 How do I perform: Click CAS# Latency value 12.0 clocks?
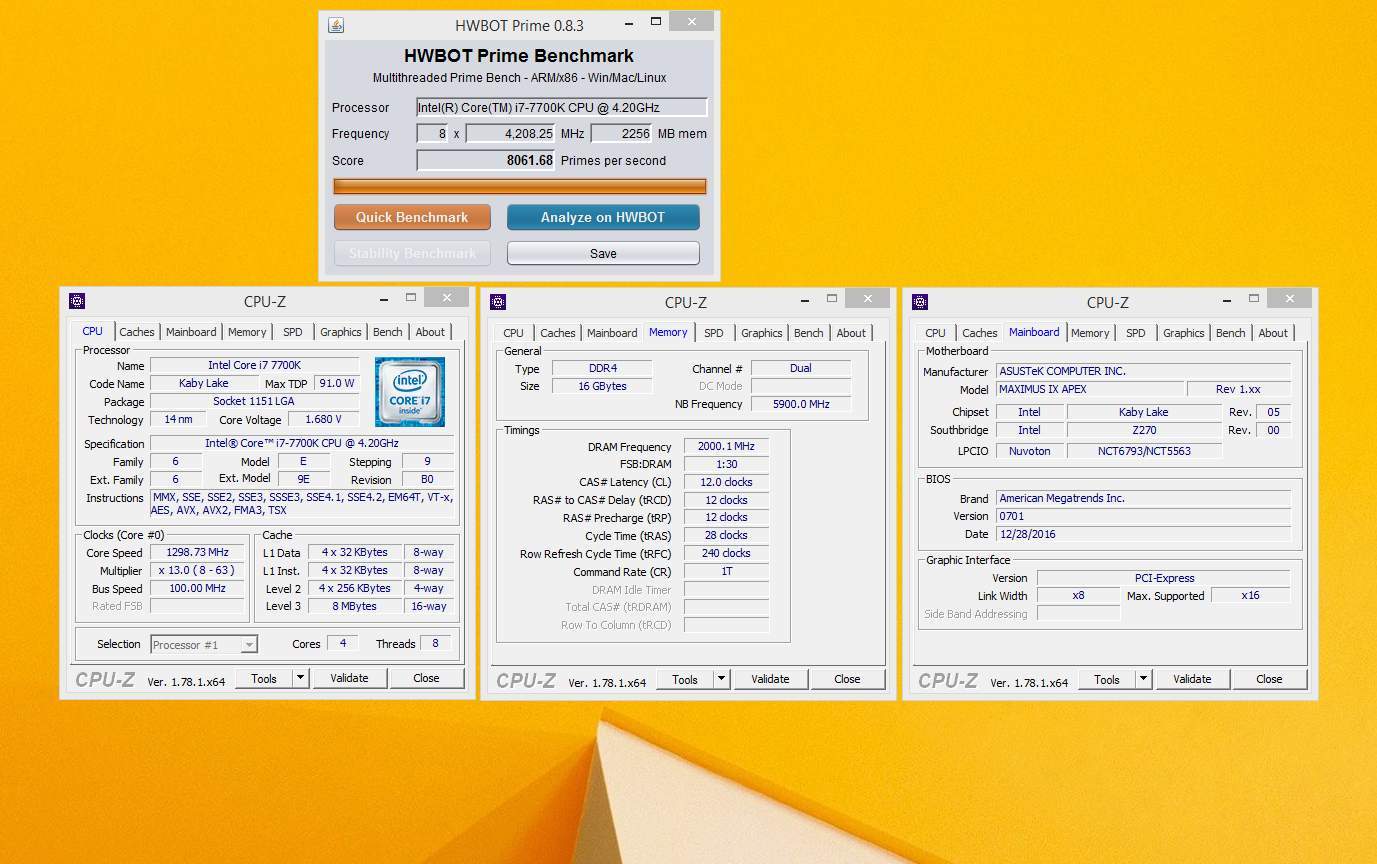pyautogui.click(x=726, y=482)
